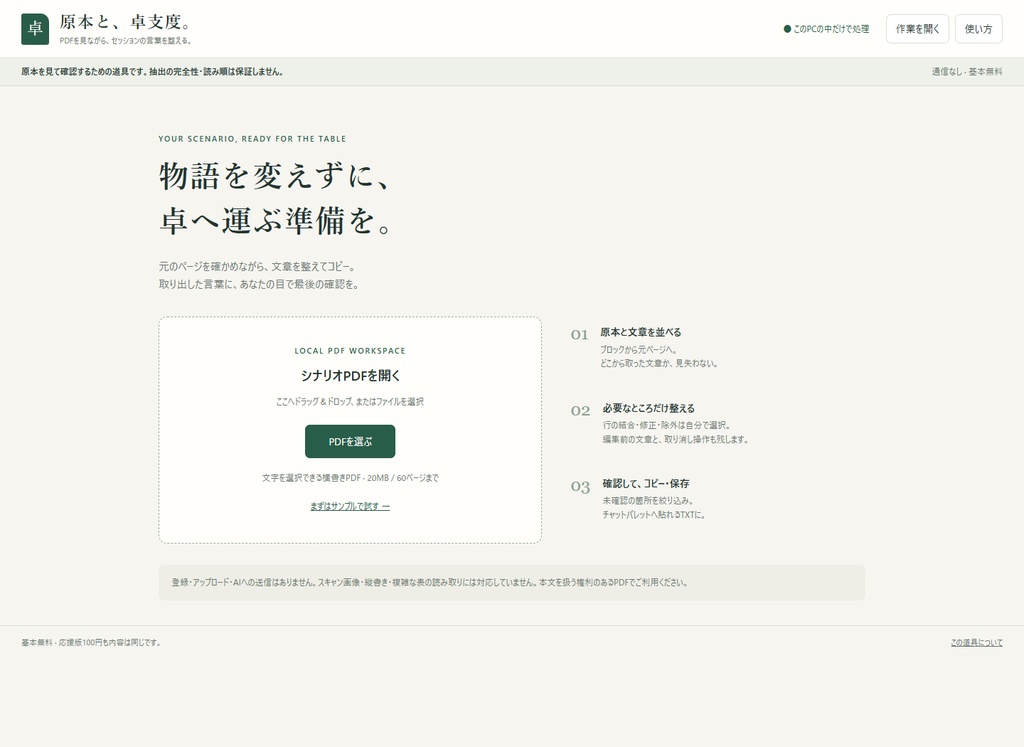This screenshot has height=747, width=1024.
Task: Click the green 卓 logo icon
Action: [x=35, y=29]
